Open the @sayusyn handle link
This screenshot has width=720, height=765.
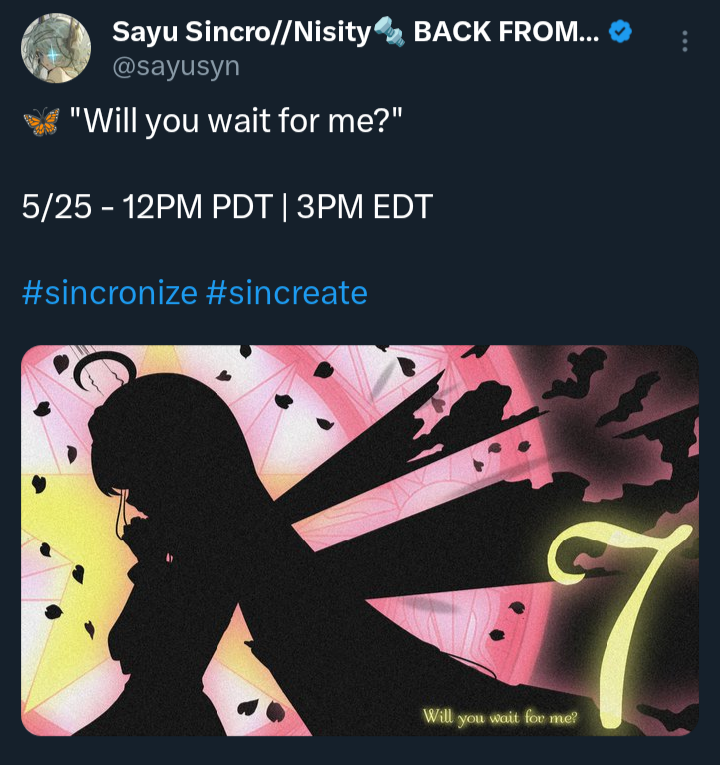[x=176, y=66]
